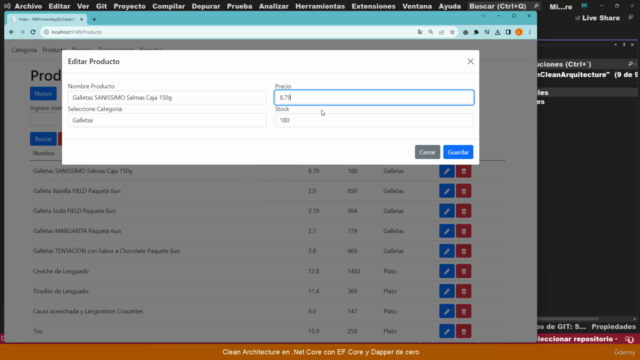Image resolution: width=640 pixels, height=360 pixels.
Task: Click the browser address bar URL
Action: pos(77,32)
